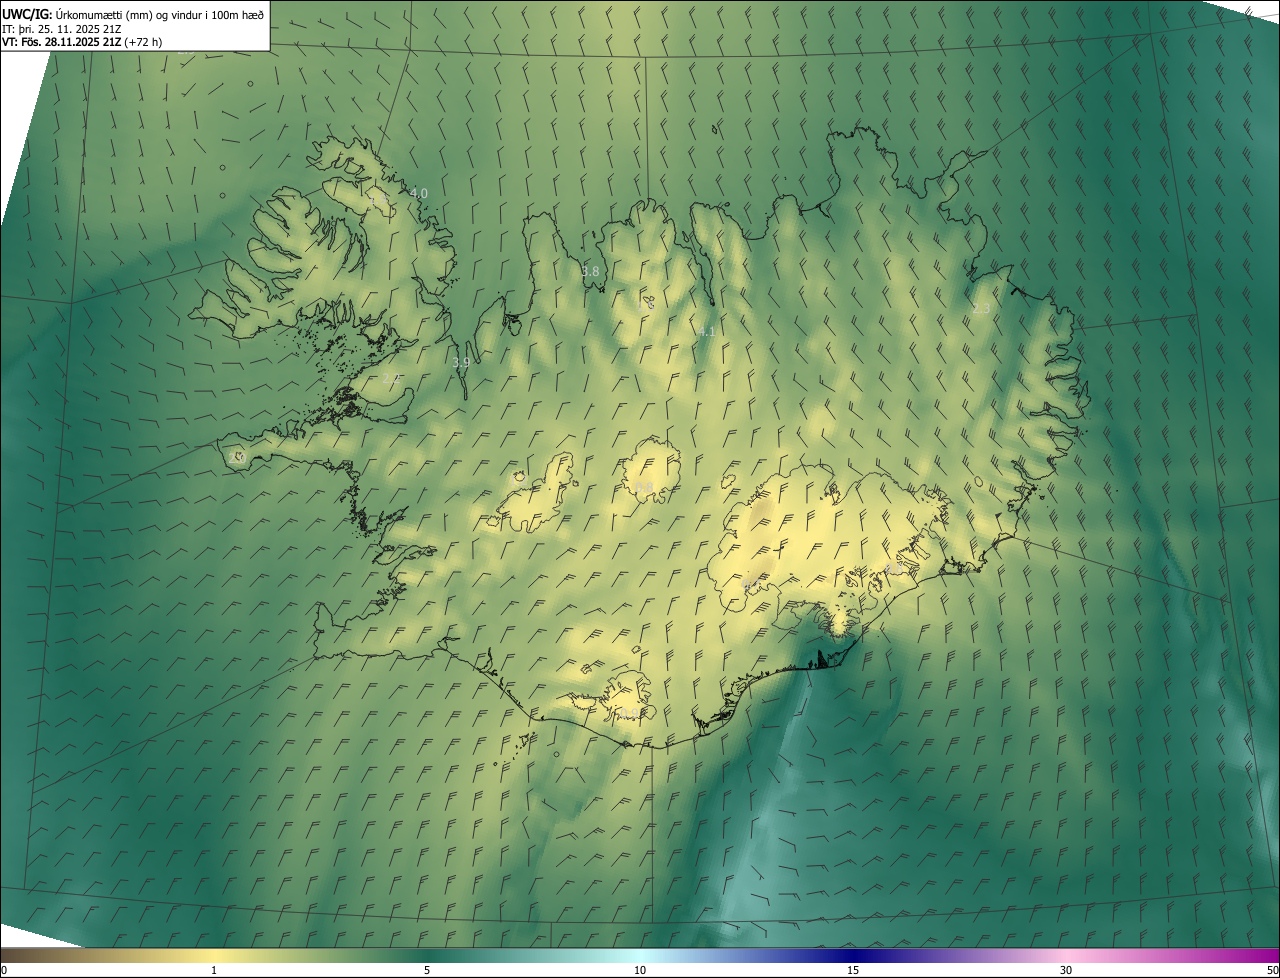Select the 'IT: þri. 25. 11. 2025 21Z' line
This screenshot has width=1280, height=978.
click(62, 29)
